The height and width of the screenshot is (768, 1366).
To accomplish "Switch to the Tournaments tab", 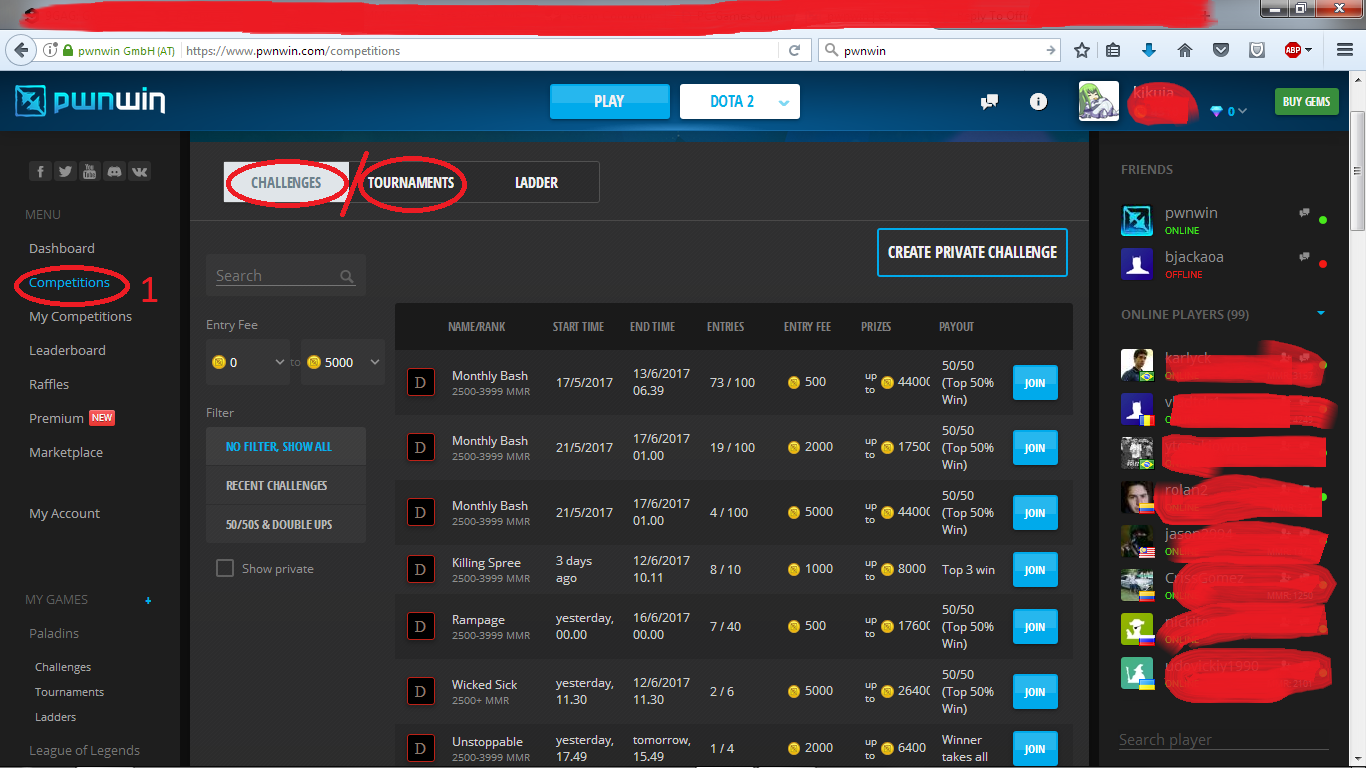I will (411, 182).
